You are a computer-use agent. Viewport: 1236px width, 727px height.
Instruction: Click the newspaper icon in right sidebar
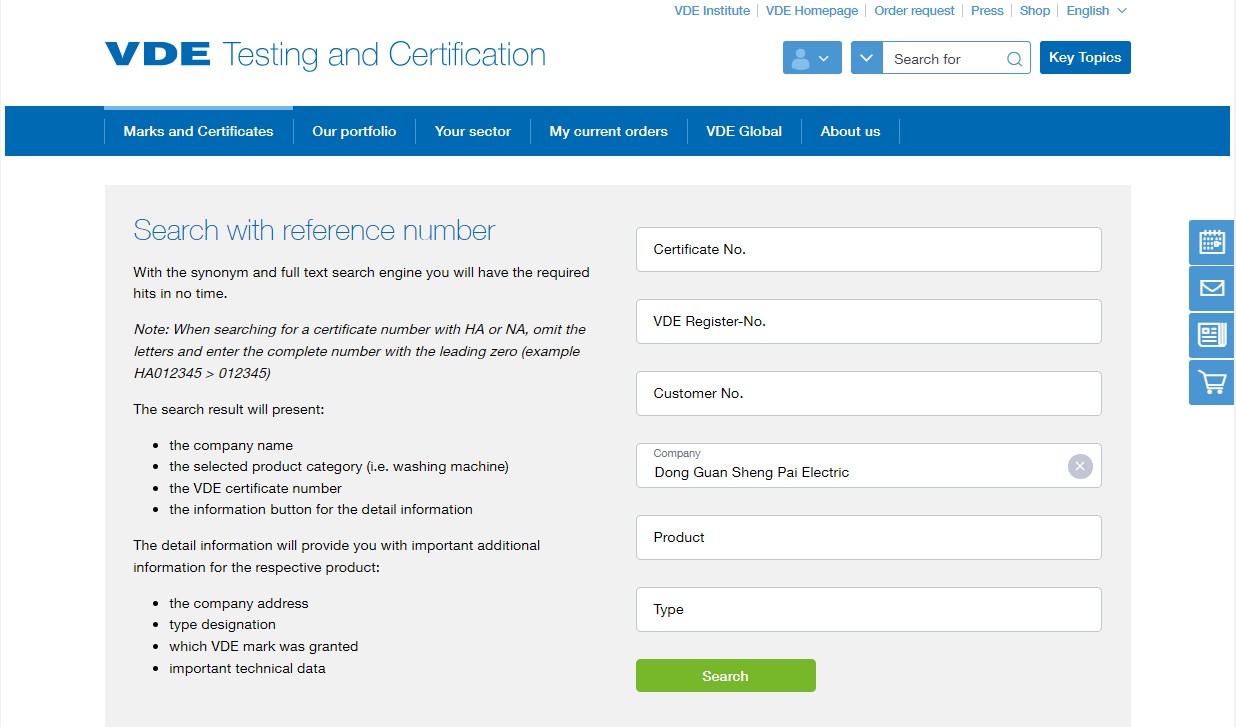tap(1211, 335)
